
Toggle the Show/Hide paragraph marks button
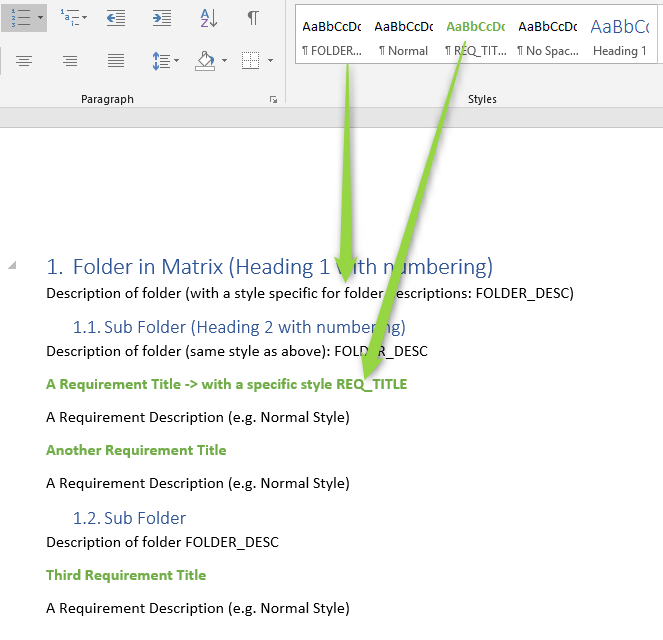[x=253, y=18]
